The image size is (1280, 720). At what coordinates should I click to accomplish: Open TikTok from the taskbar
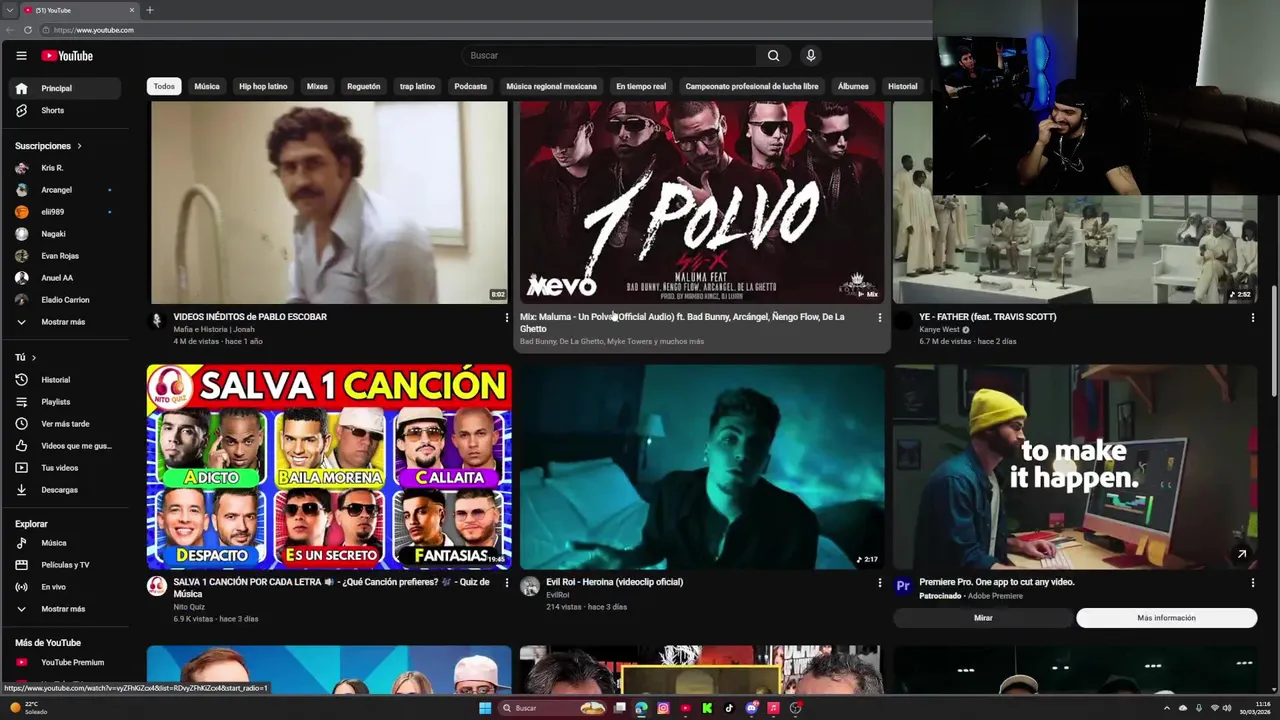tap(729, 708)
